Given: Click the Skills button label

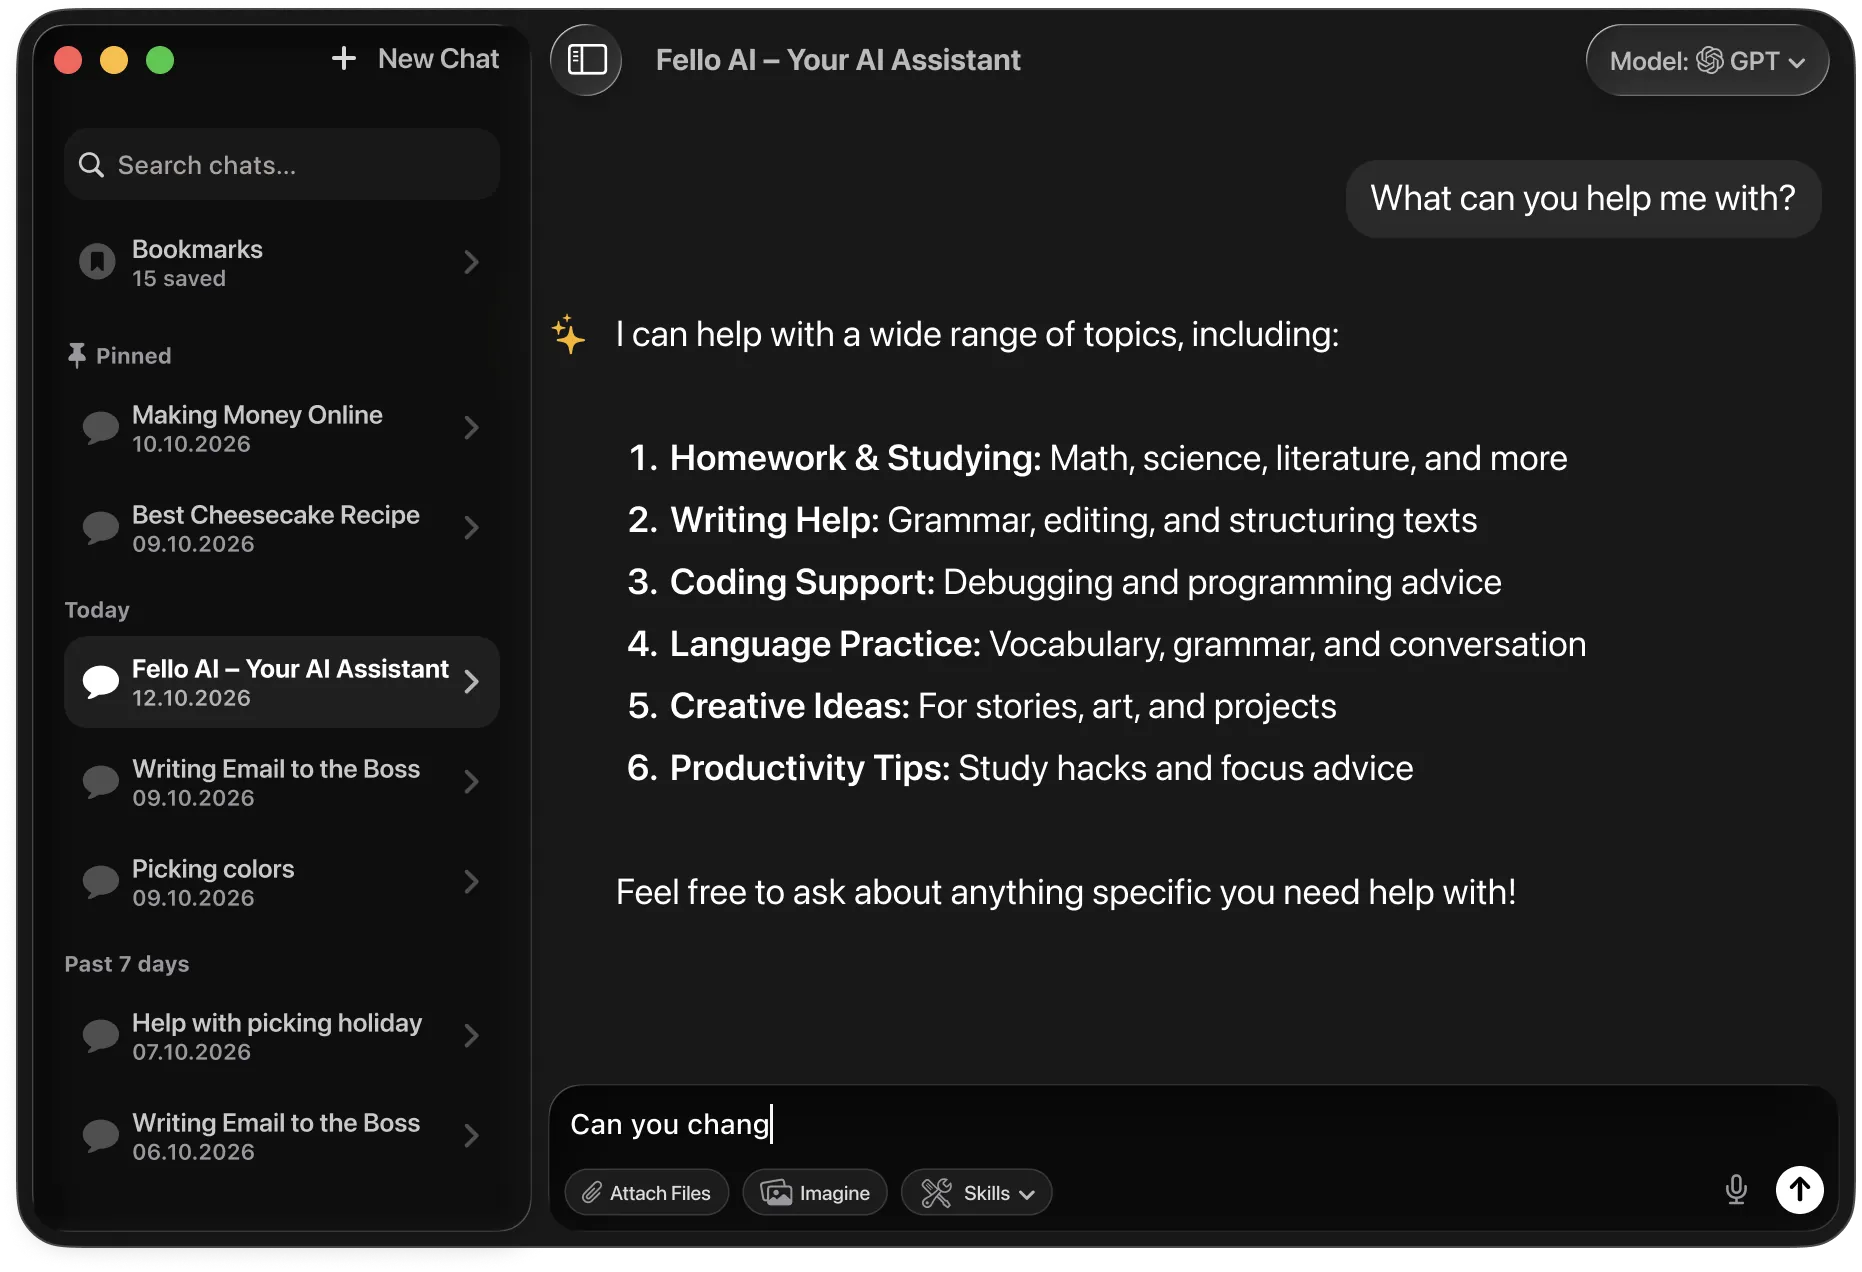Looking at the screenshot, I should 986,1193.
